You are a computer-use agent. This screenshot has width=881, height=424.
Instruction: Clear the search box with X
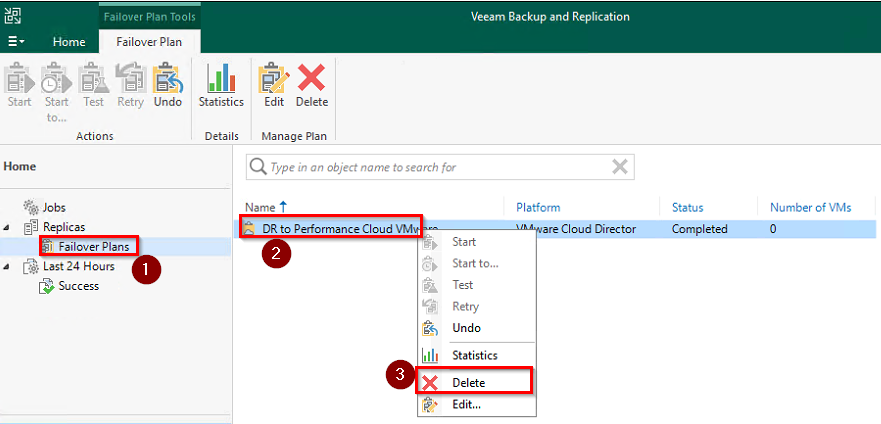[x=620, y=166]
